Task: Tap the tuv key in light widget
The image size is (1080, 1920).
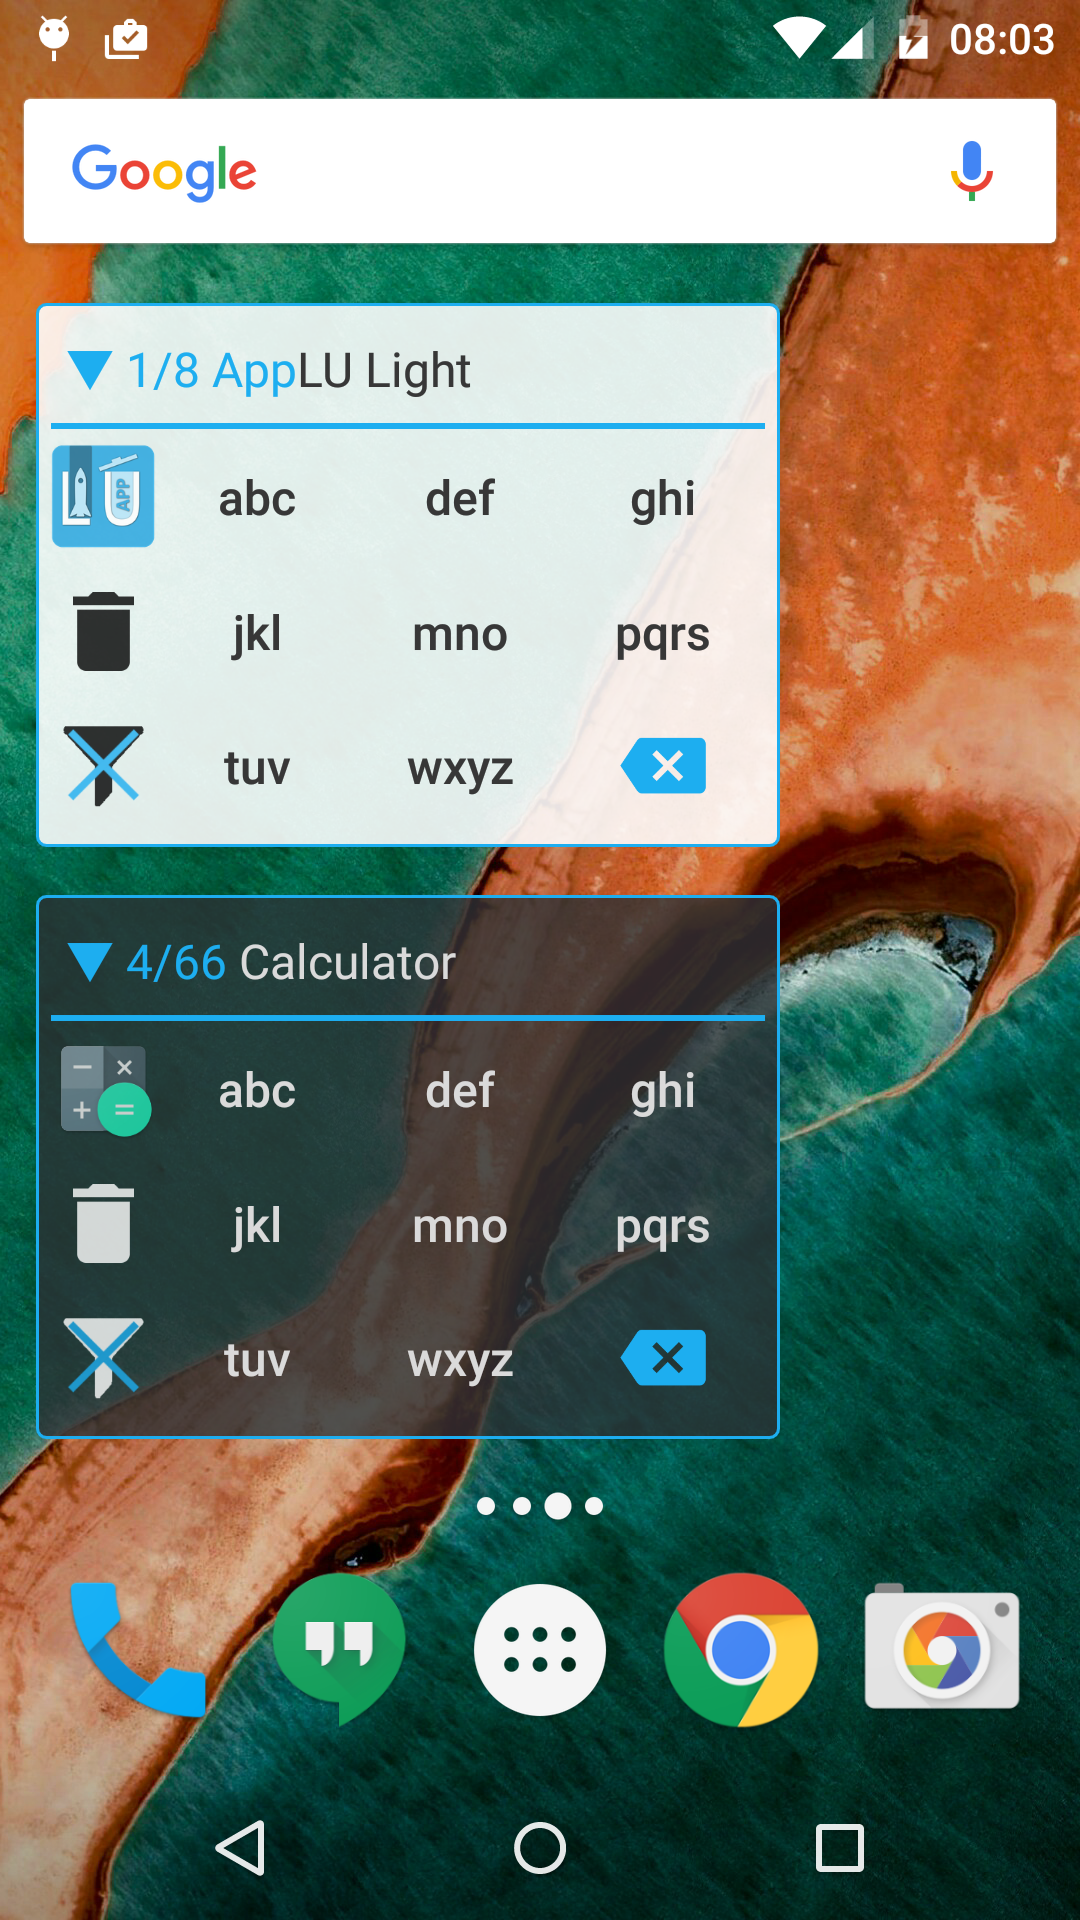Action: coord(257,768)
